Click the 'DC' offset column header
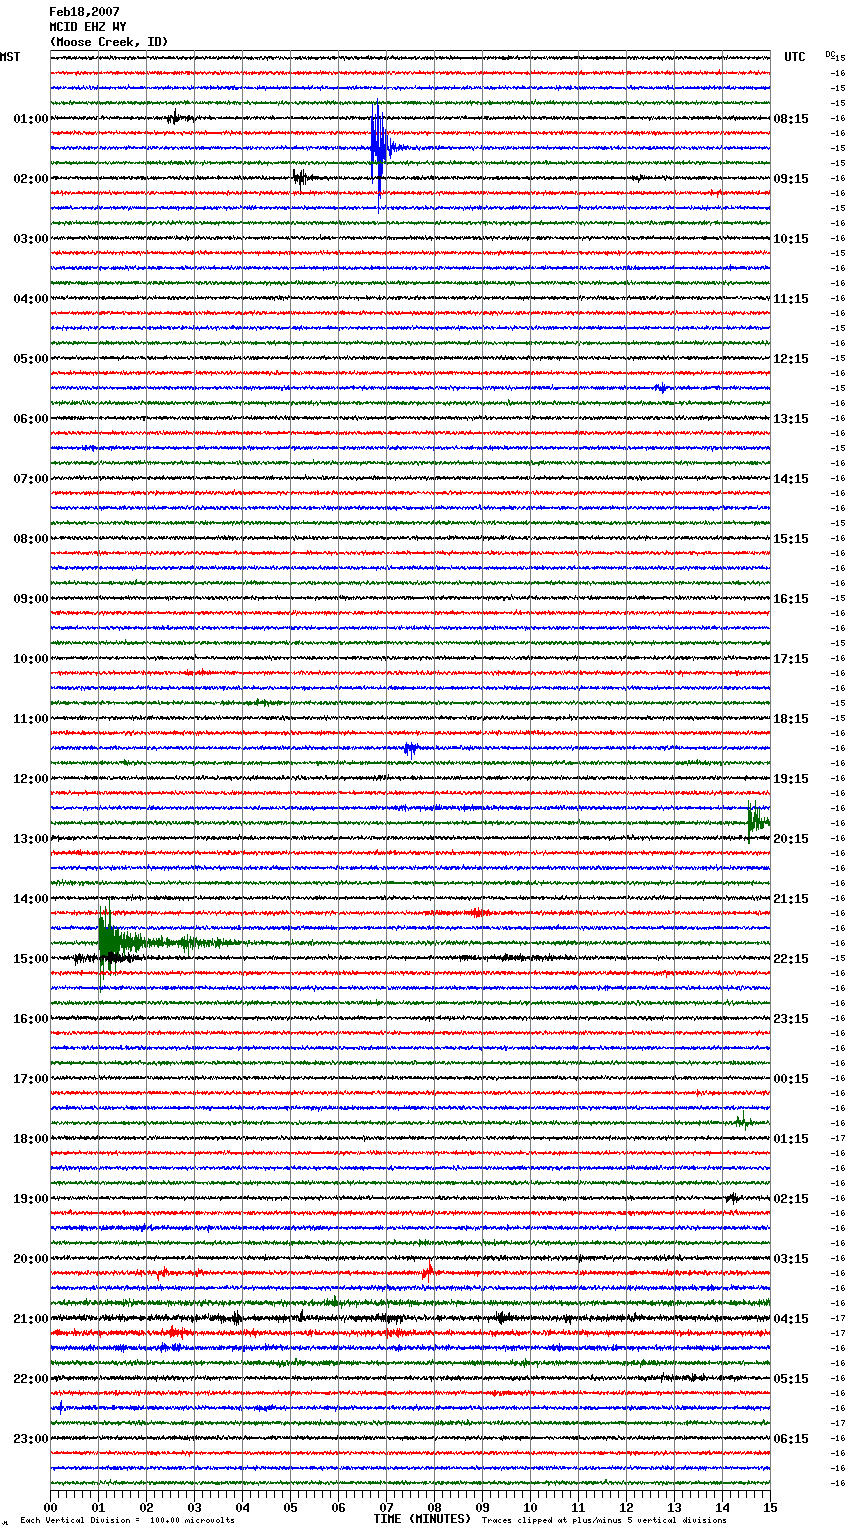Viewport: 850px width, 1534px height. (x=830, y=54)
